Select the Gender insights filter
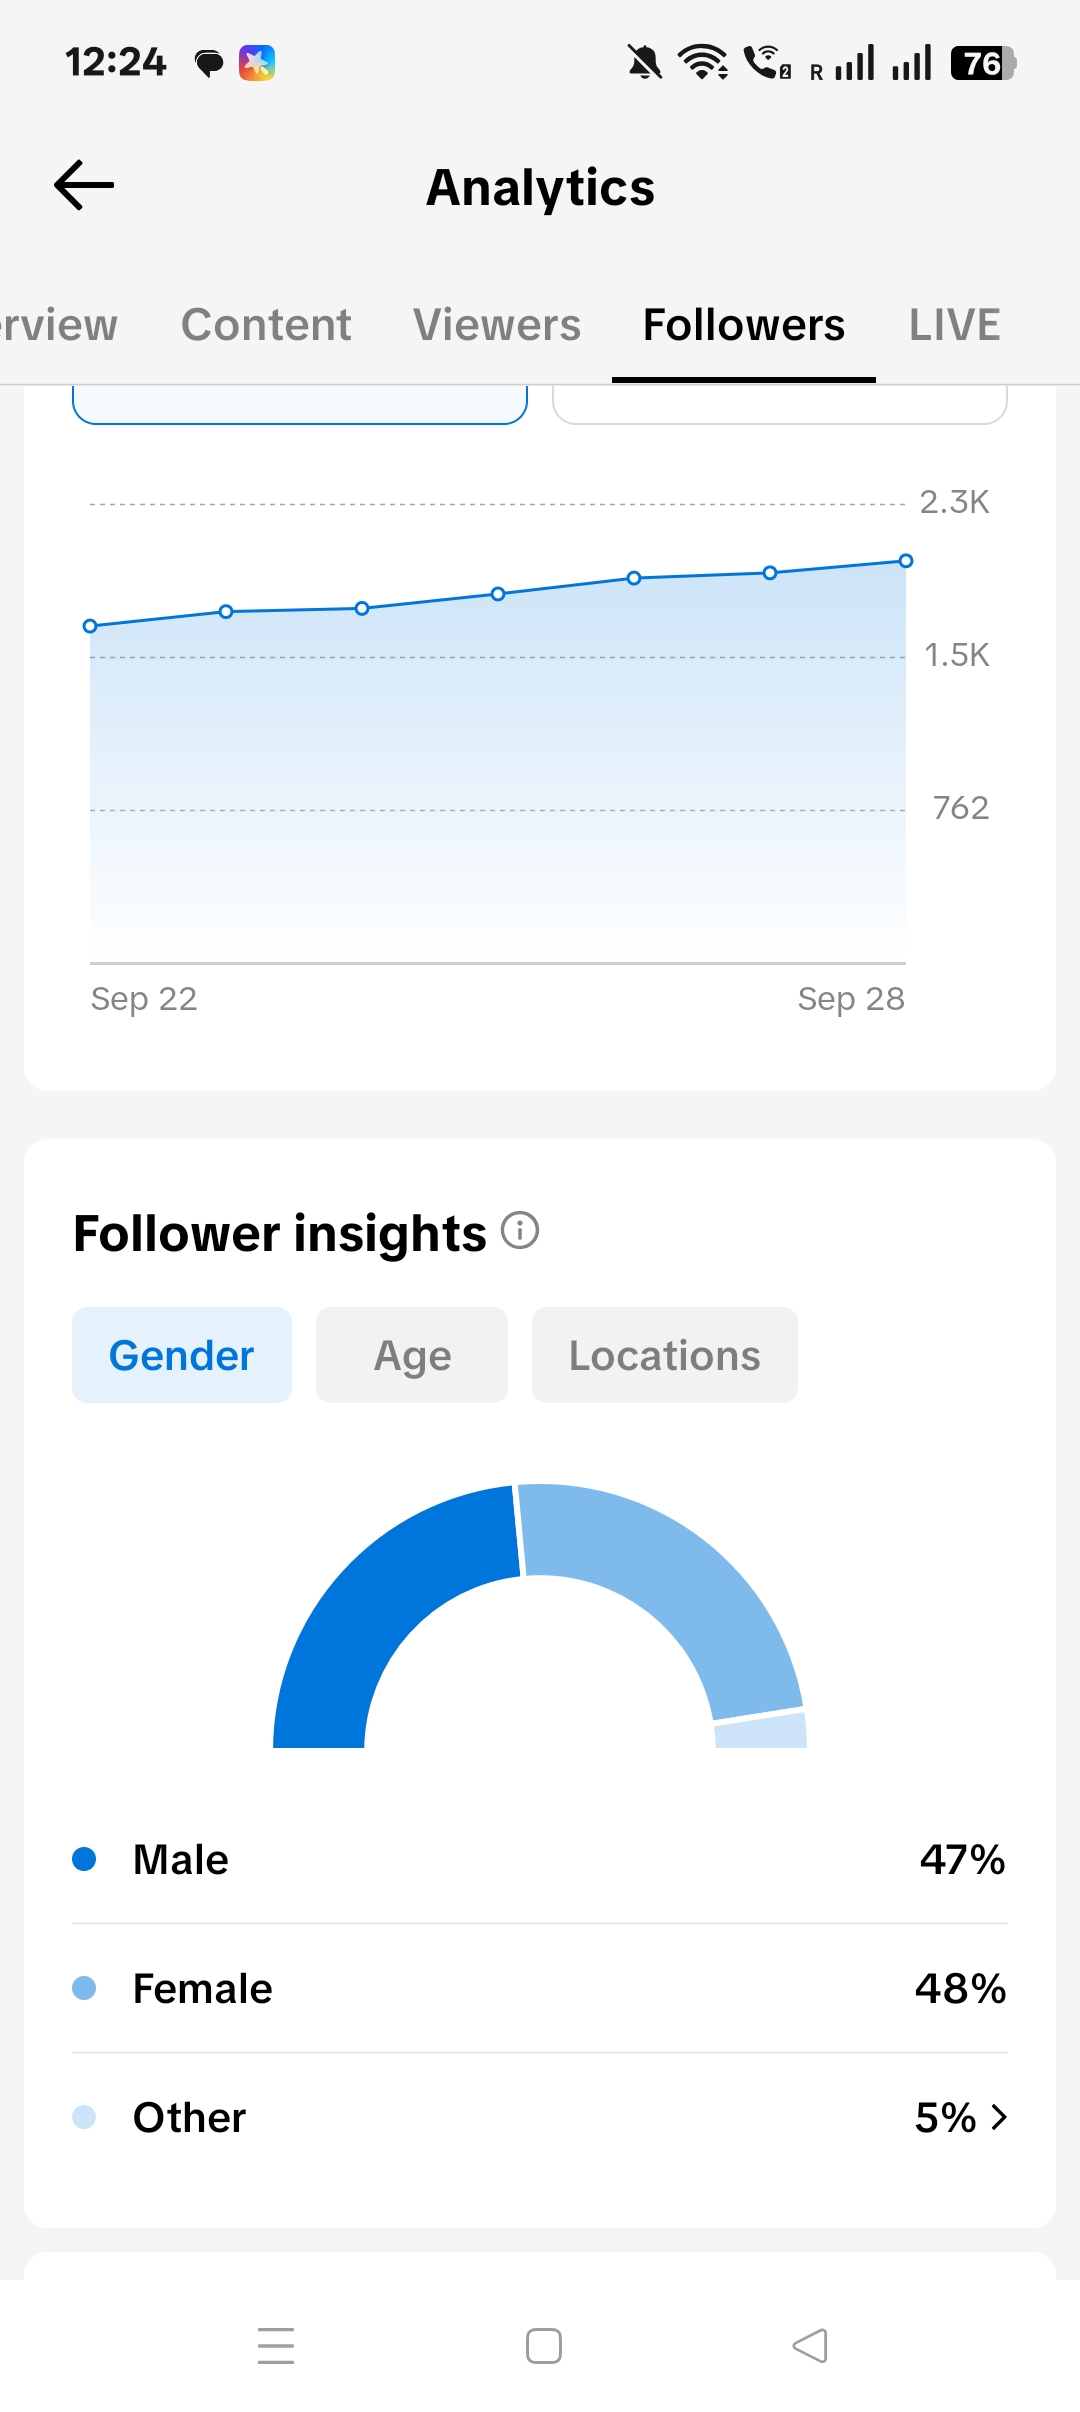The image size is (1080, 2412). [x=182, y=1355]
